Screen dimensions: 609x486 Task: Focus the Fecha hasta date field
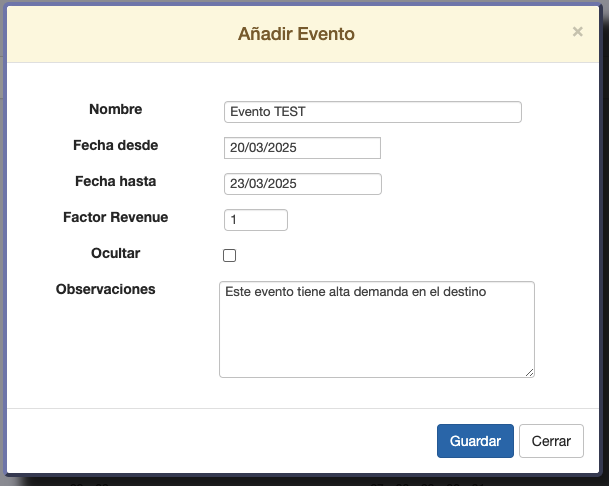(303, 184)
